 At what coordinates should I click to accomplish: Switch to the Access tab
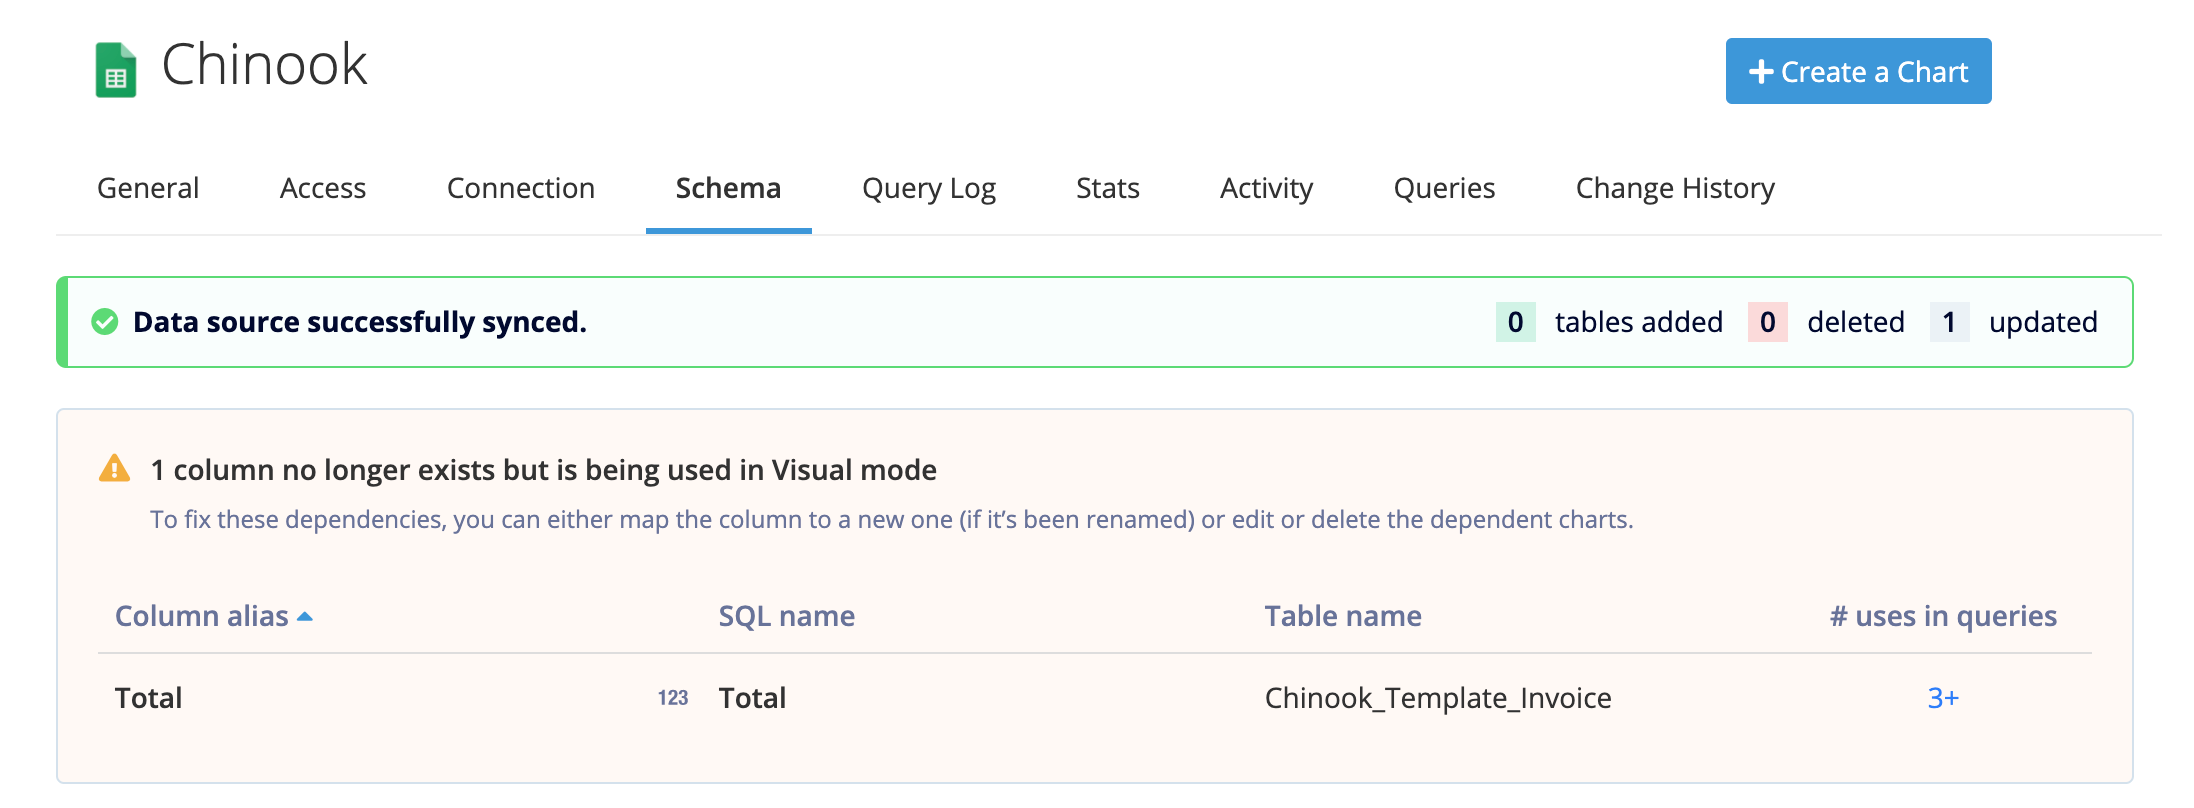323,188
